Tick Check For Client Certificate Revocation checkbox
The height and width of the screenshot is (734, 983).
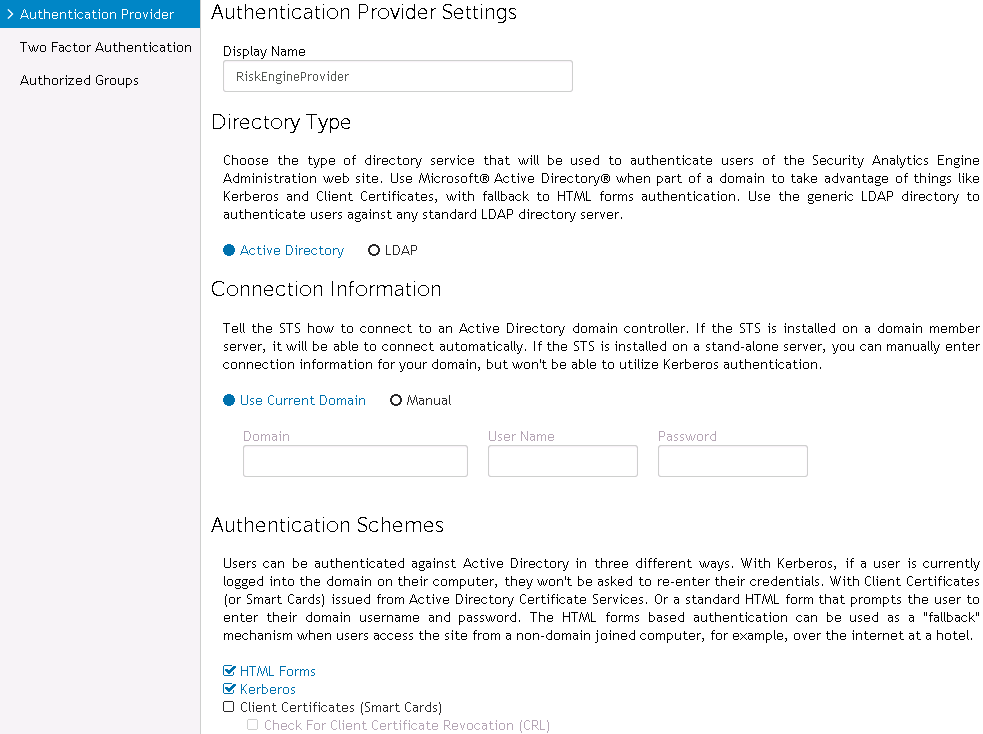253,725
